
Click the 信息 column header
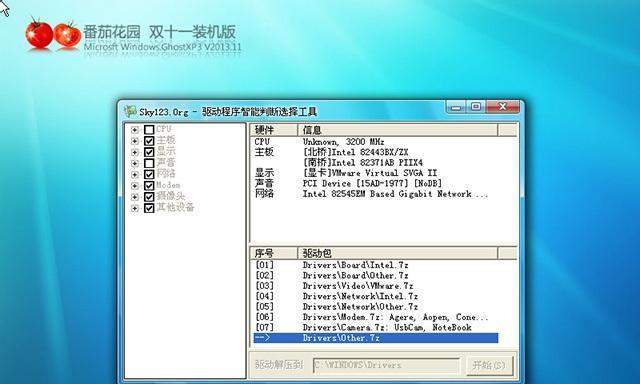398,130
